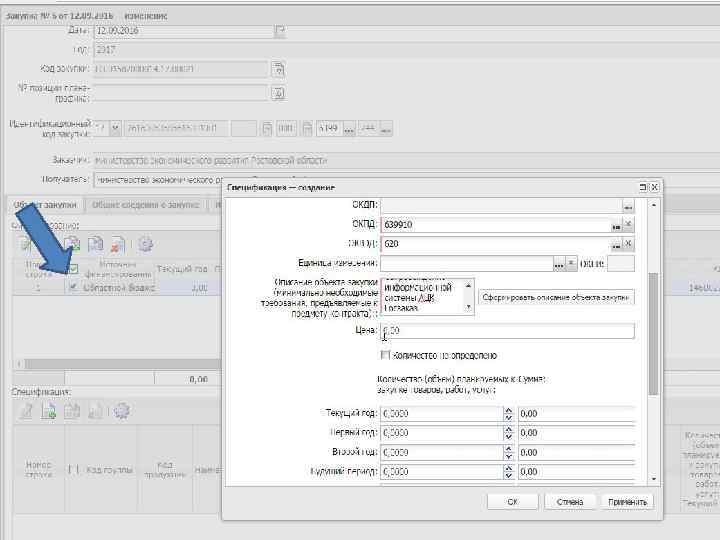Click the lookup icon next to Код закупки
Image resolution: width=720 pixels, height=540 pixels.
[278, 69]
